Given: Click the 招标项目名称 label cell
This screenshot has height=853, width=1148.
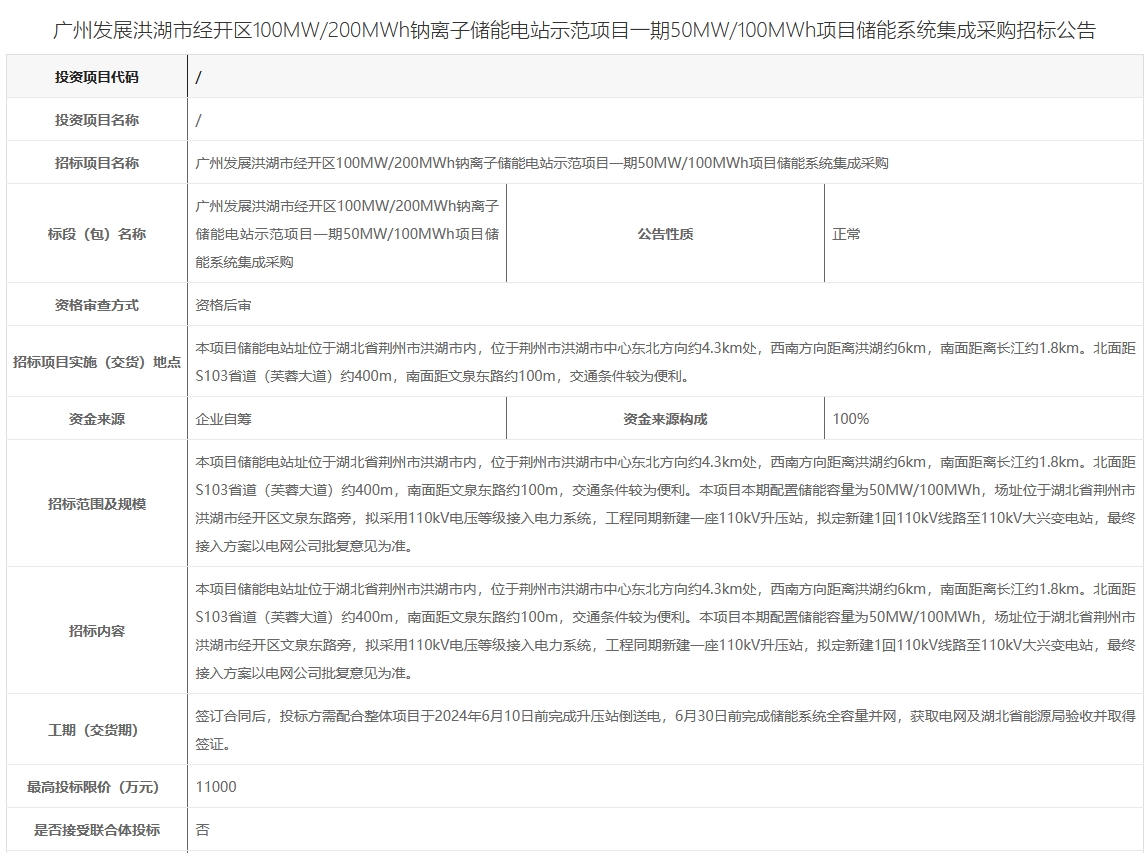Looking at the screenshot, I should 97,163.
